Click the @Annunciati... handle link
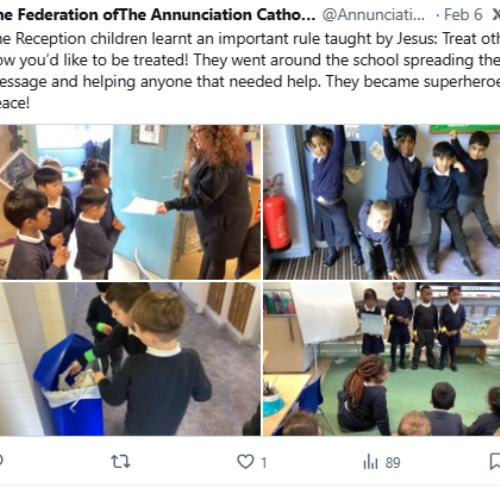 click(x=373, y=15)
